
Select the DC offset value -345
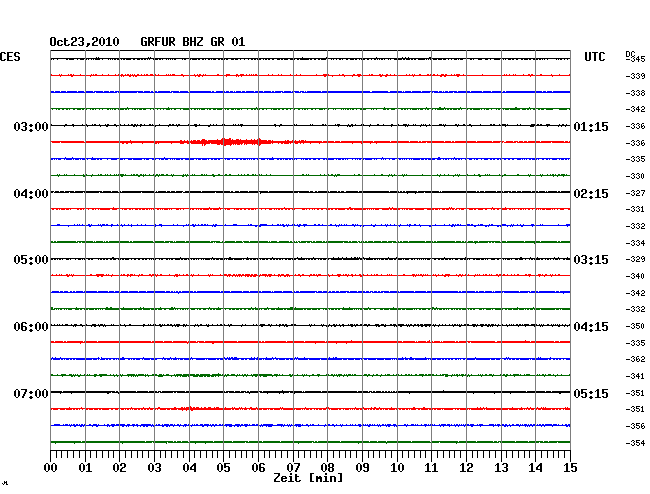point(635,59)
